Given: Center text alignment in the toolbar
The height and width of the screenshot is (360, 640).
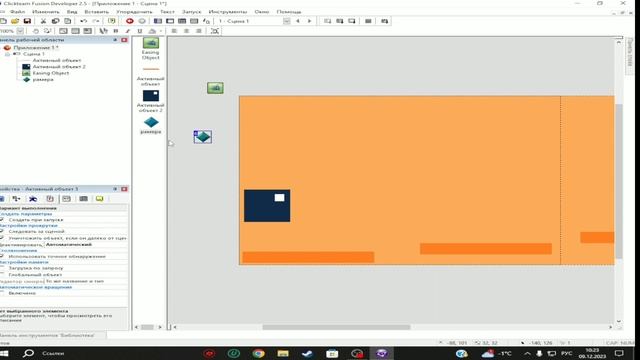Looking at the screenshot, I should [187, 31].
